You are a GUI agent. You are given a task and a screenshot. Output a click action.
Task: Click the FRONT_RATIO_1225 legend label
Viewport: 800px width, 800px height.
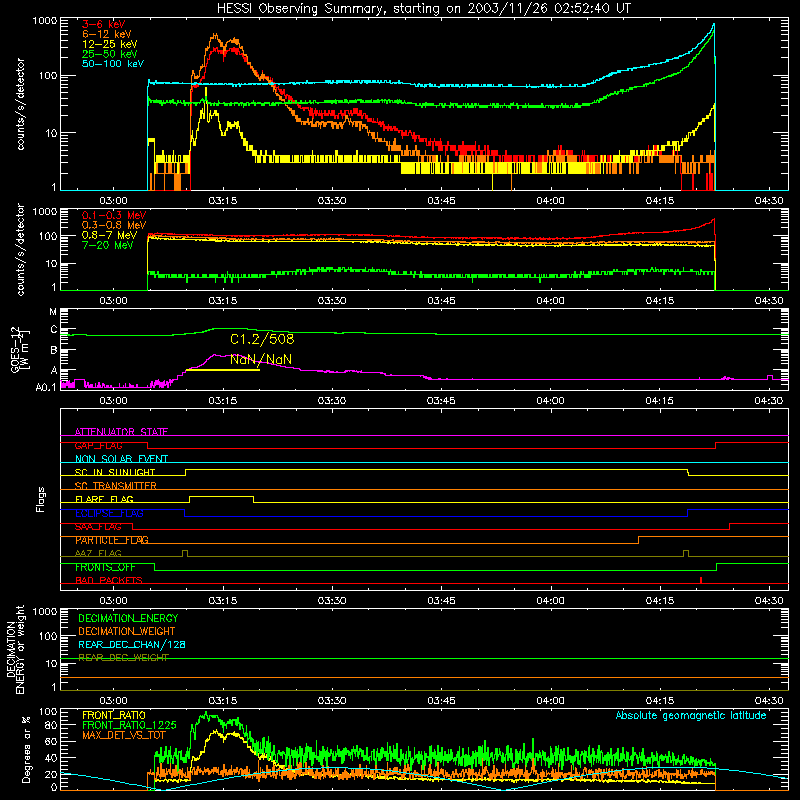(x=129, y=725)
